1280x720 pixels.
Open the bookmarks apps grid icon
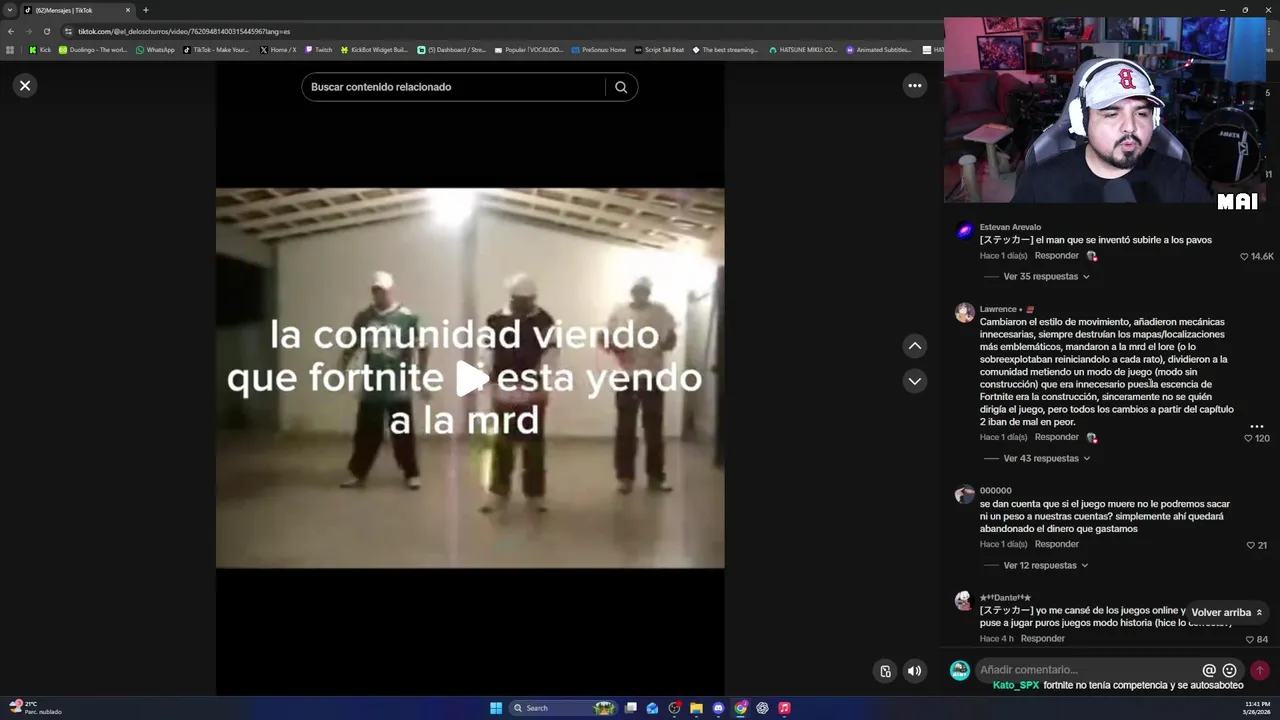pos(10,49)
